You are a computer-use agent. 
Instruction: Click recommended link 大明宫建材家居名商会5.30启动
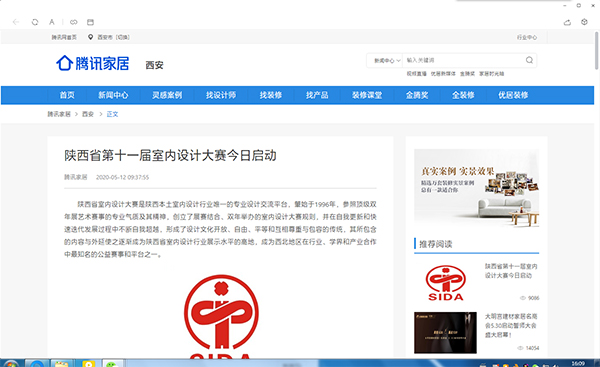[511, 326]
